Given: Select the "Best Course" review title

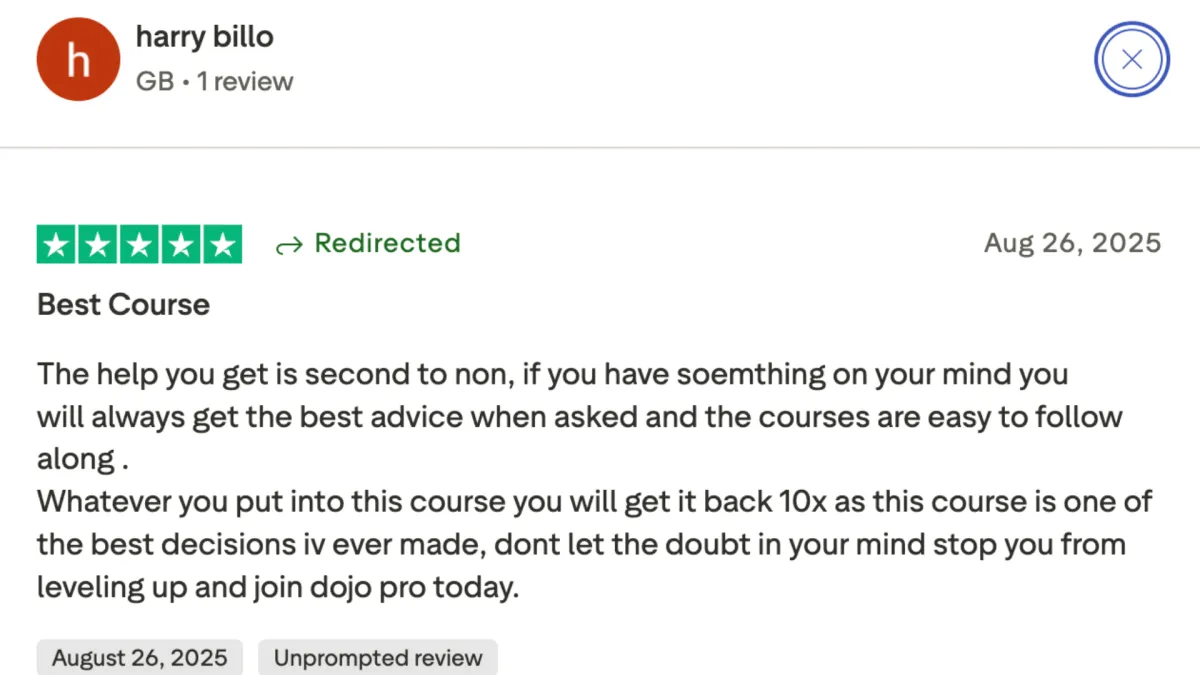Looking at the screenshot, I should (123, 304).
